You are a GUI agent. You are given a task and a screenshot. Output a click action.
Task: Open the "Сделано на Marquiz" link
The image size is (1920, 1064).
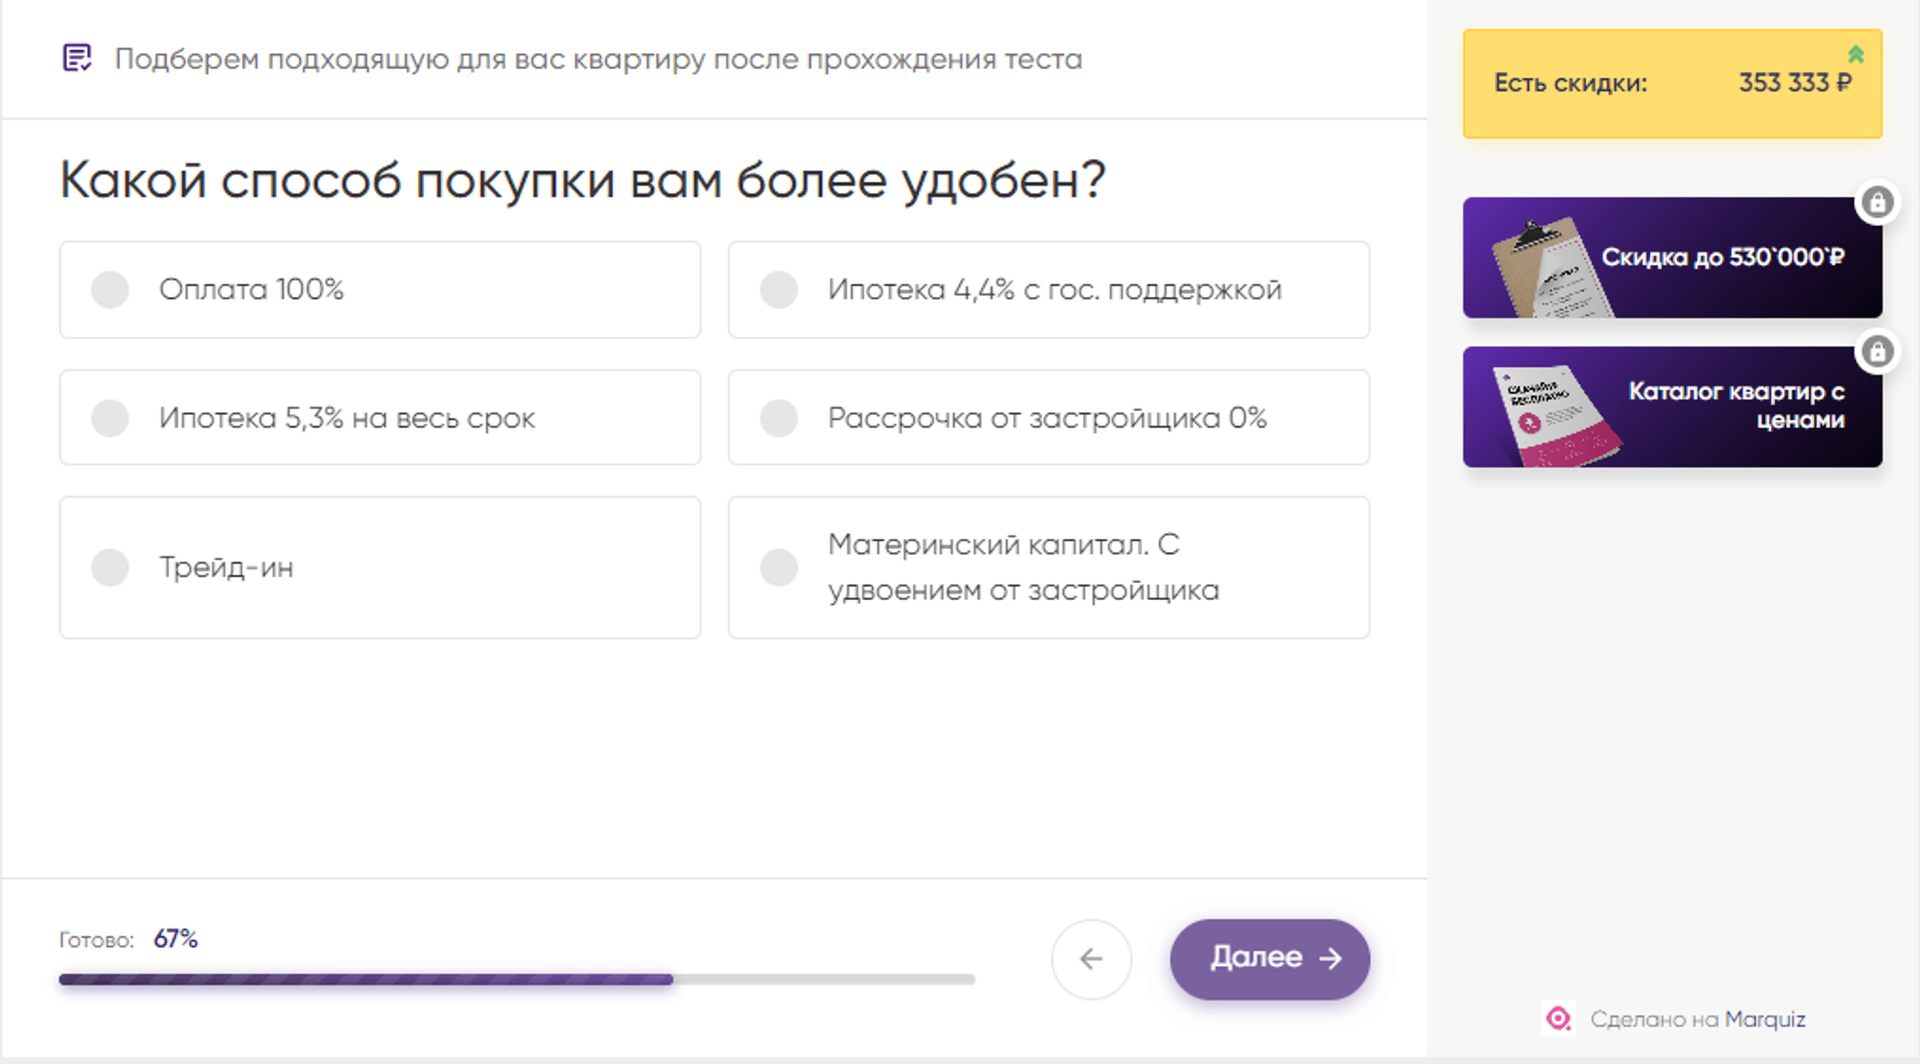pyautogui.click(x=1697, y=1020)
